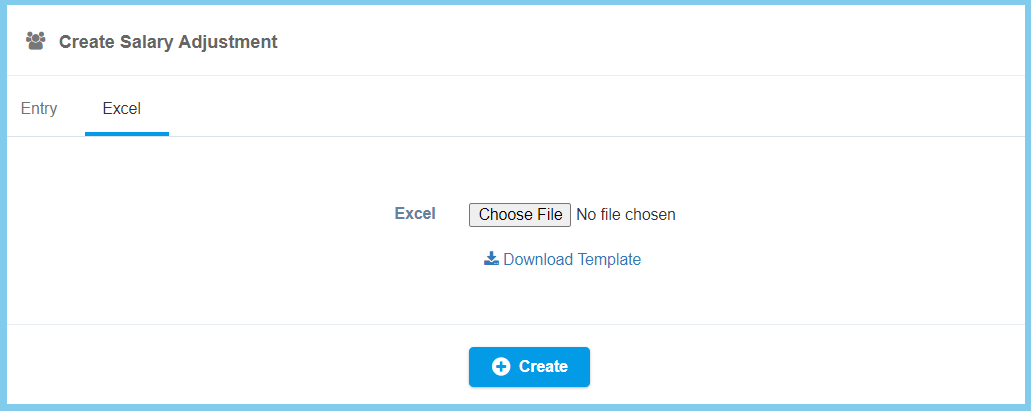Click the tray arrow icon for template download
1031x411 pixels.
pos(491,259)
